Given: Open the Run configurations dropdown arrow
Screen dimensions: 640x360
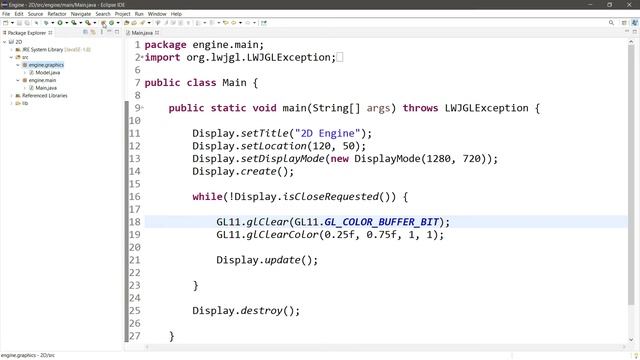Looking at the screenshot, I should pos(67,23).
